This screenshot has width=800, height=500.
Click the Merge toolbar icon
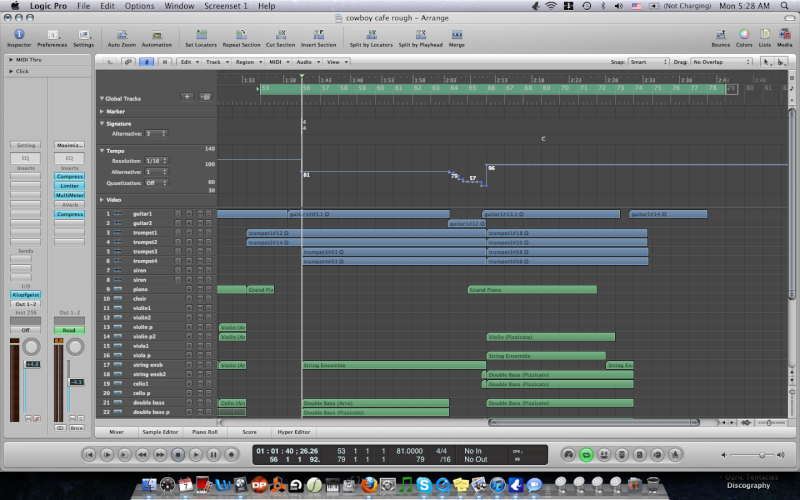point(457,35)
